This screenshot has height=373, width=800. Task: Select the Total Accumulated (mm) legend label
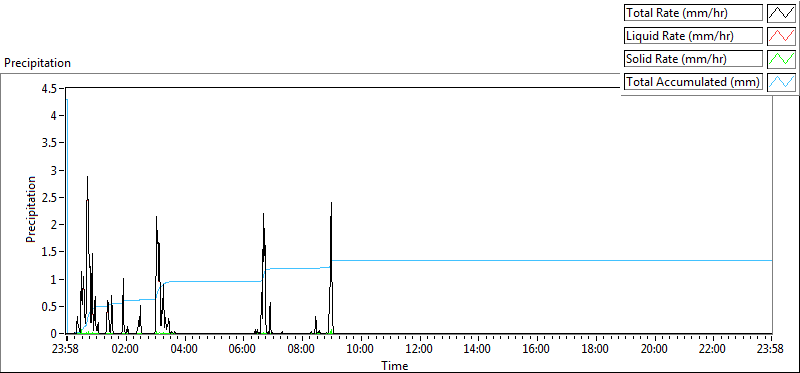coord(694,82)
